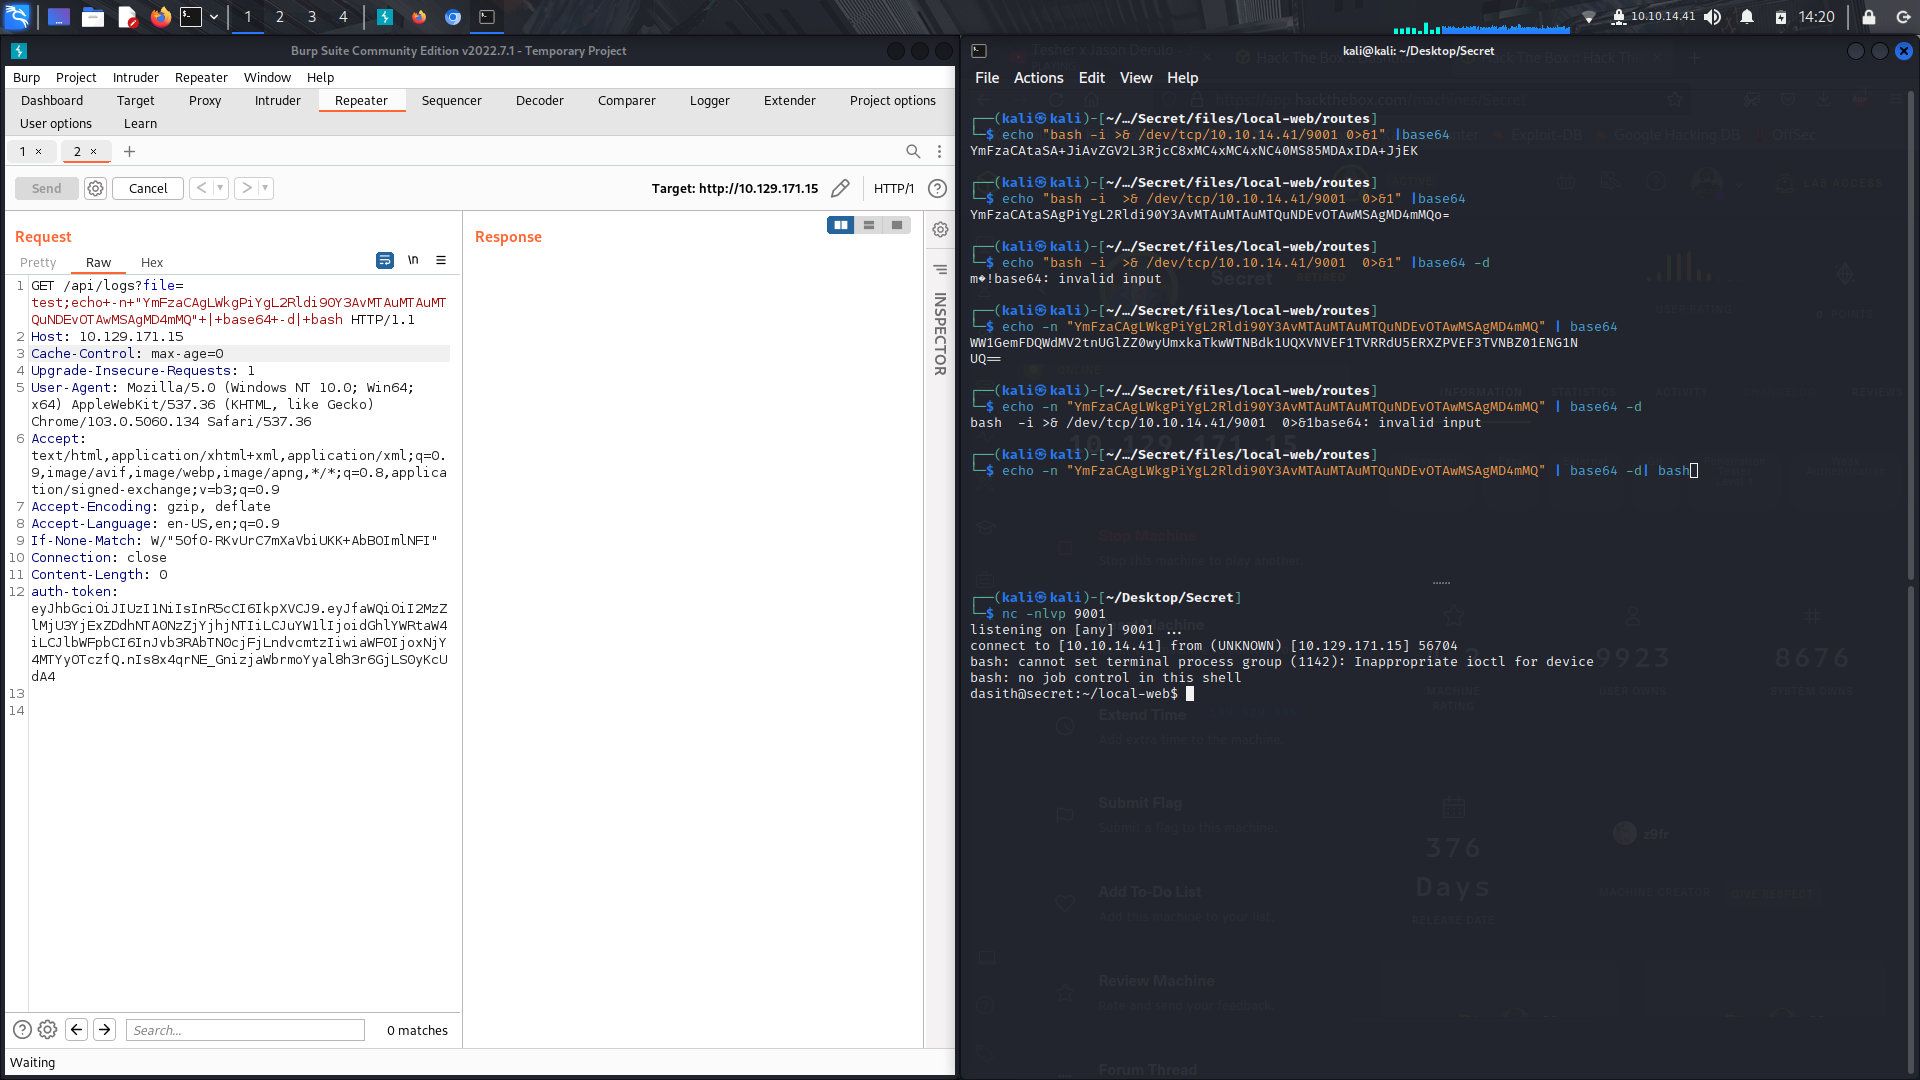The width and height of the screenshot is (1920, 1080).
Task: Edit the target URL via the pencil icon
Action: (840, 188)
